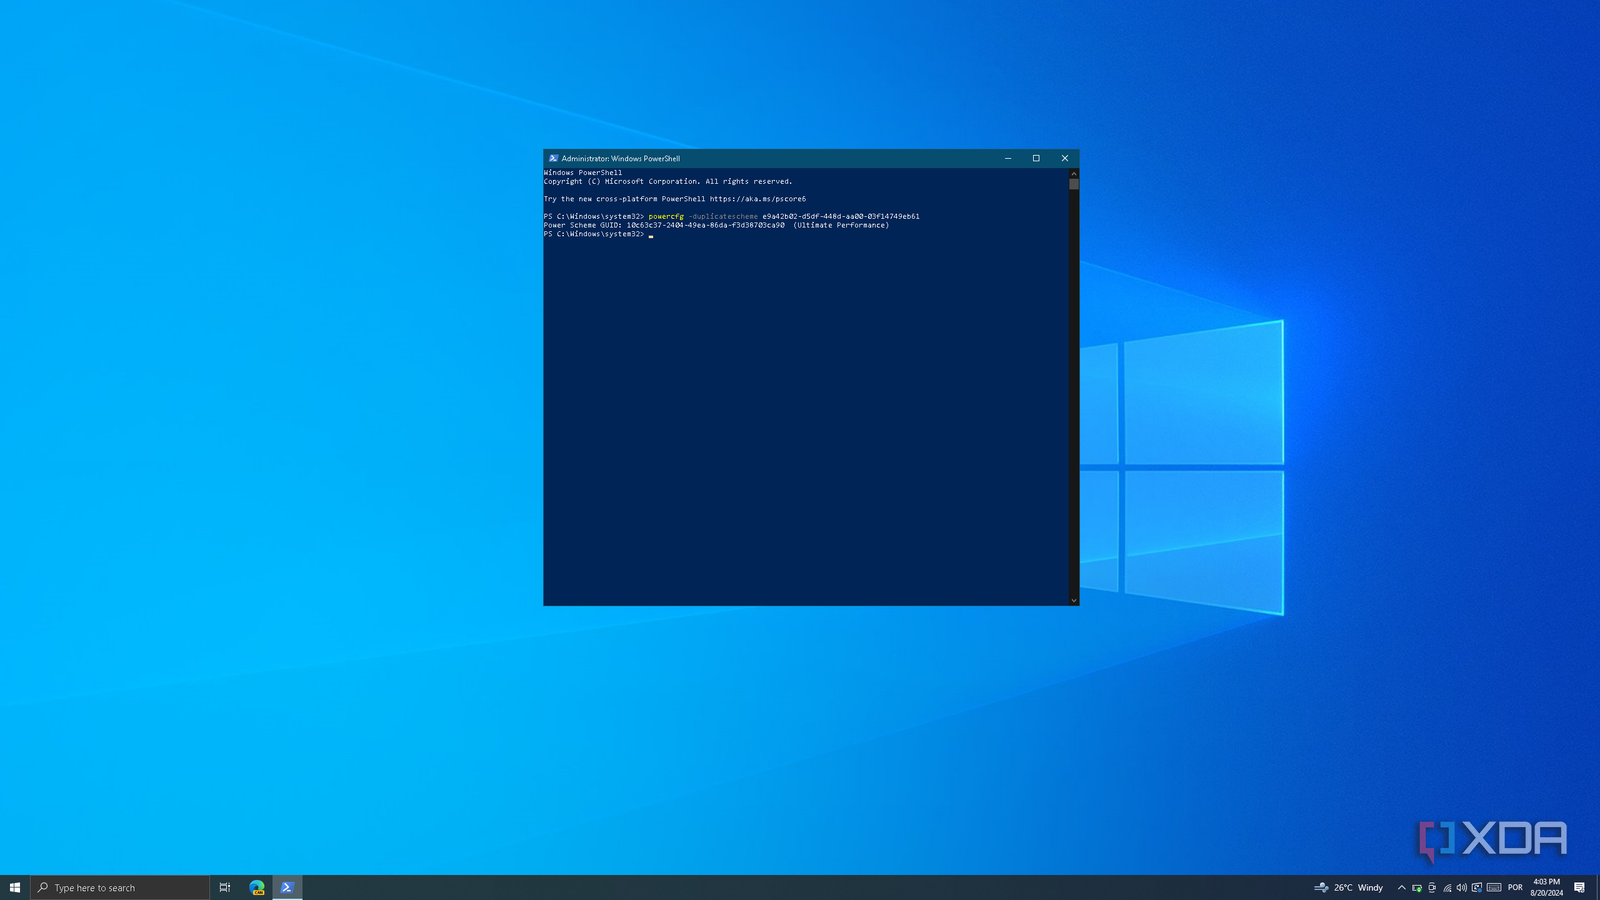Open network settings via the Wi-Fi tray icon
Image resolution: width=1600 pixels, height=900 pixels.
(1447, 887)
